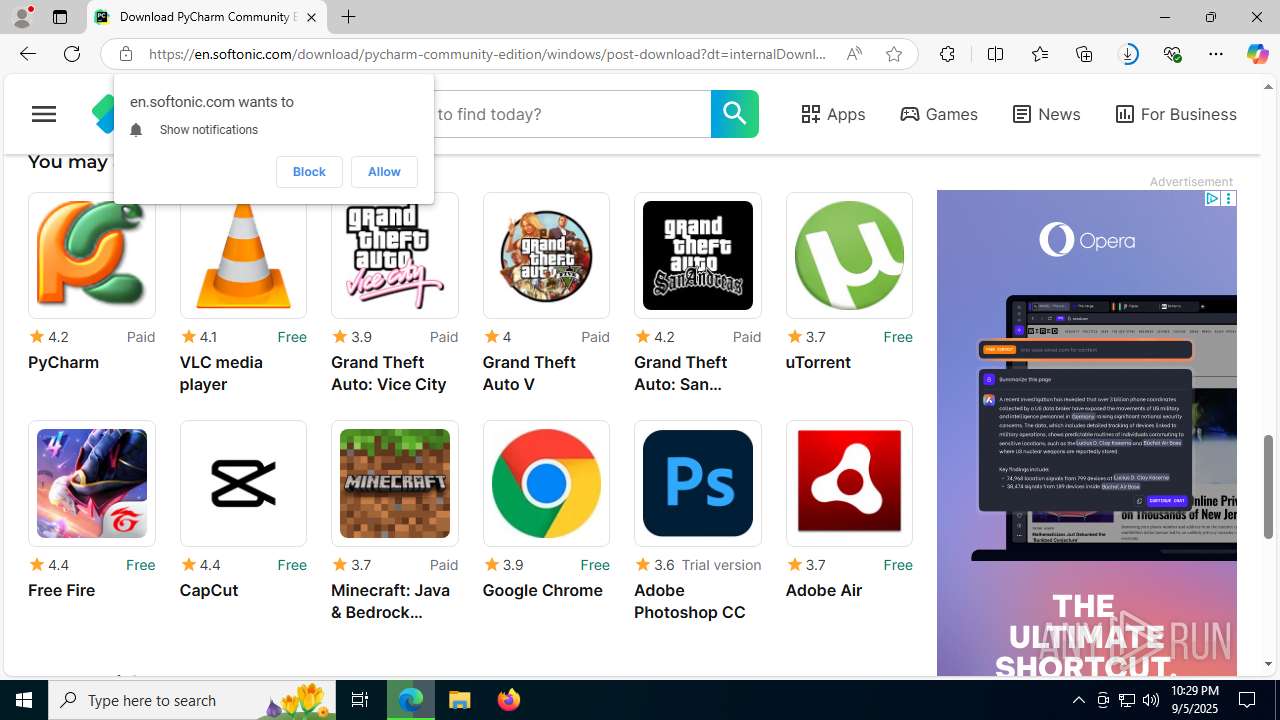1280x720 pixels.
Task: Open the PyCharm title link
Action: pyautogui.click(x=63, y=362)
